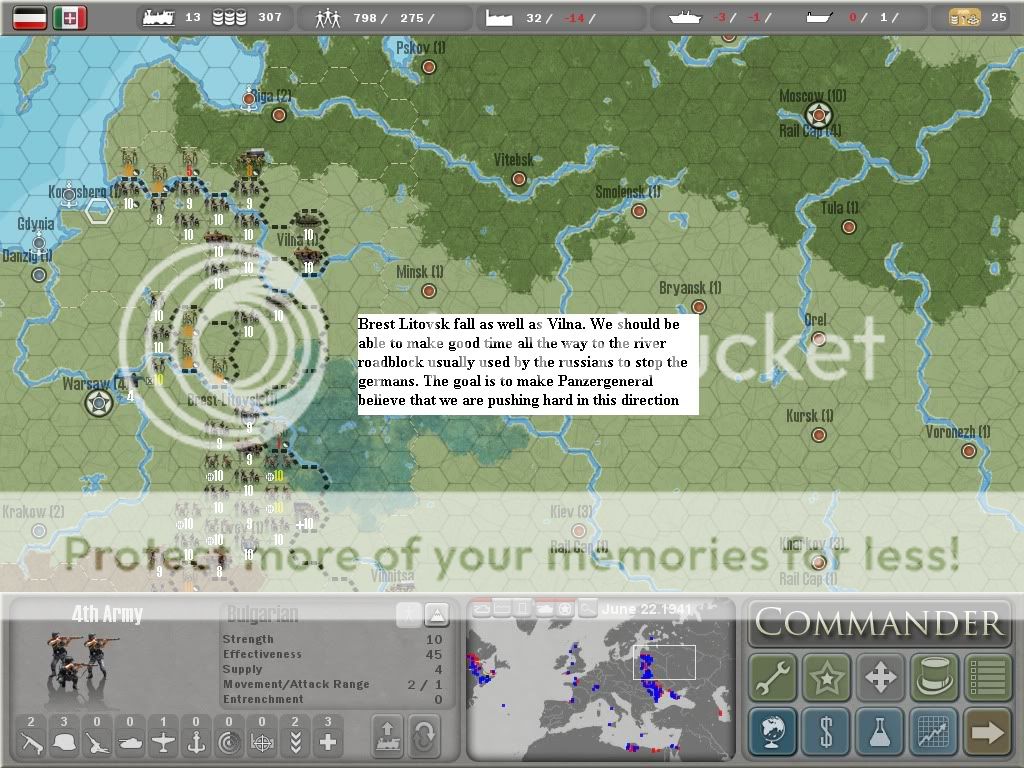Click the arrow end turn button

point(987,731)
